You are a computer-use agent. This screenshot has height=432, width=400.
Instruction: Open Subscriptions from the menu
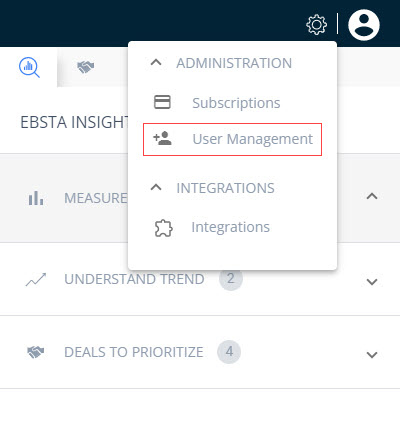pos(236,103)
